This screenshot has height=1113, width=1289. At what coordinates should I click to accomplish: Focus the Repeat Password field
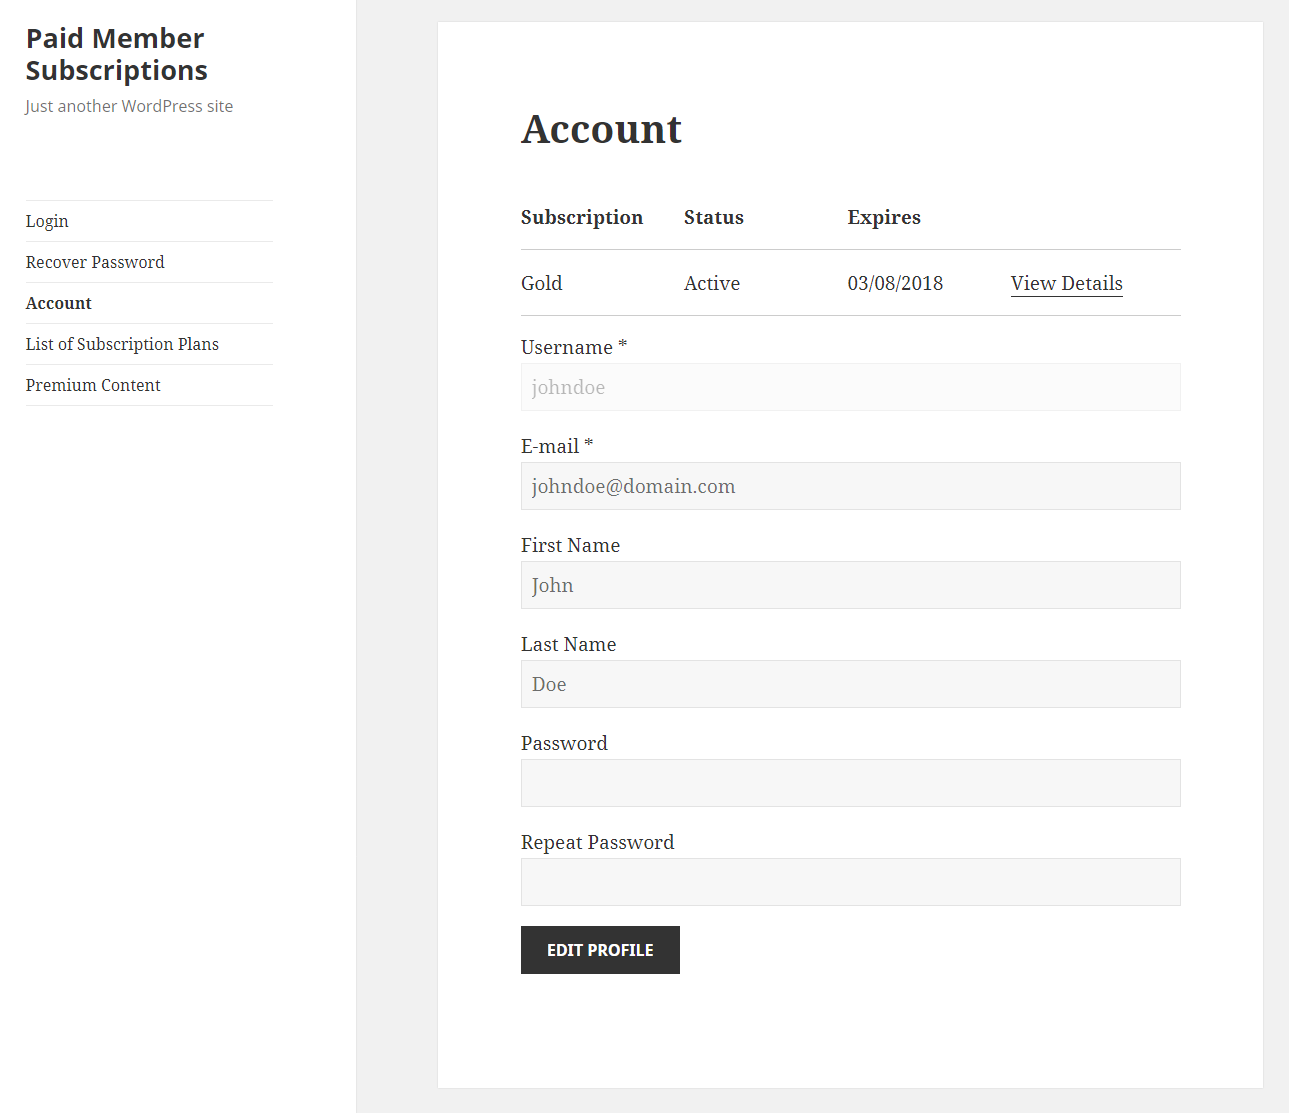click(x=850, y=882)
